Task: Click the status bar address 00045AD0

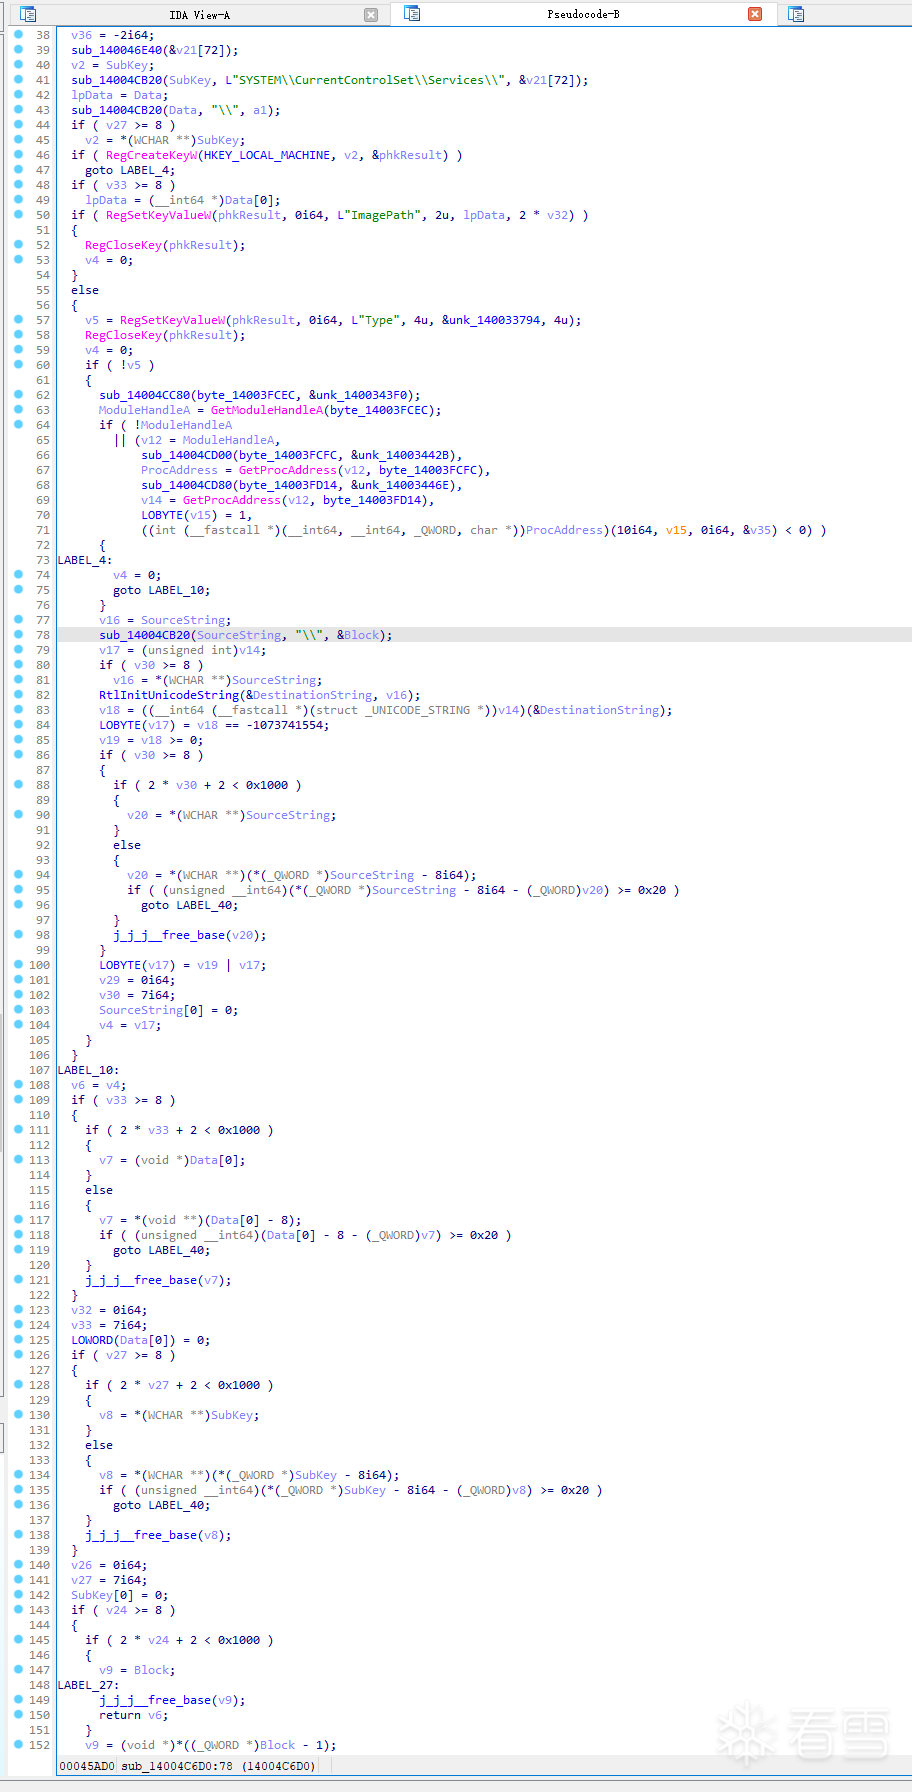Action: (x=86, y=1766)
